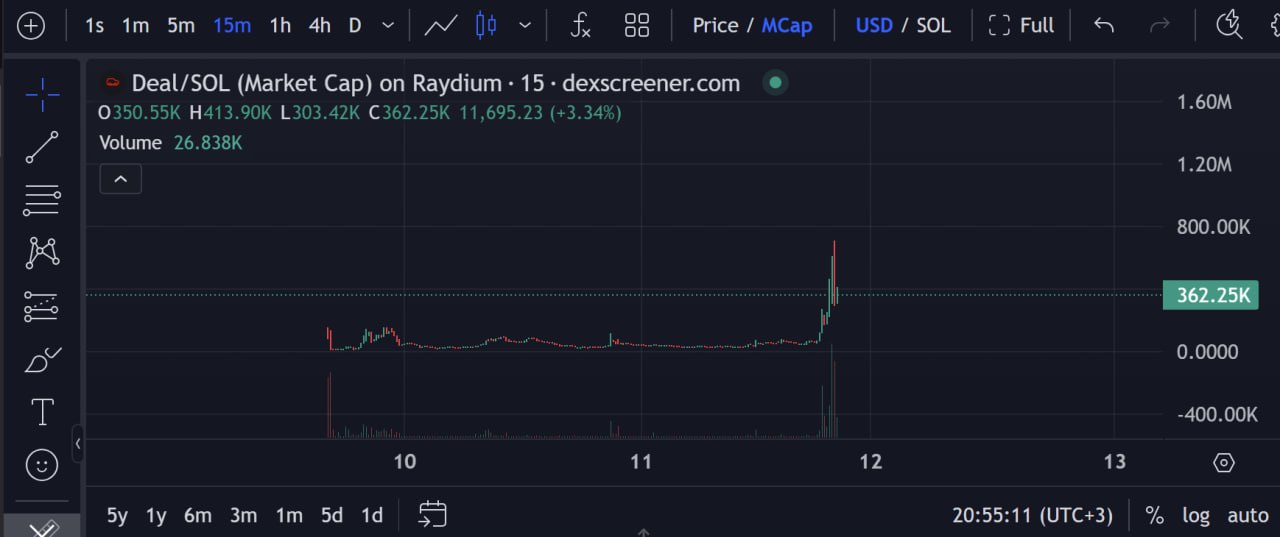The height and width of the screenshot is (537, 1280).
Task: Open the emoji icons tool
Action: click(42, 464)
